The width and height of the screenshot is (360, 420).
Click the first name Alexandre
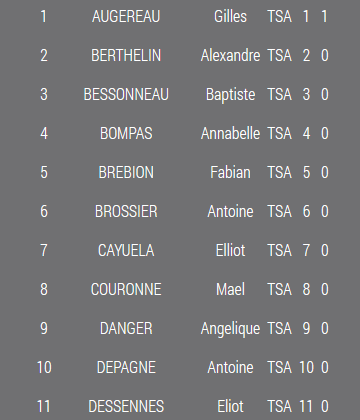click(230, 55)
